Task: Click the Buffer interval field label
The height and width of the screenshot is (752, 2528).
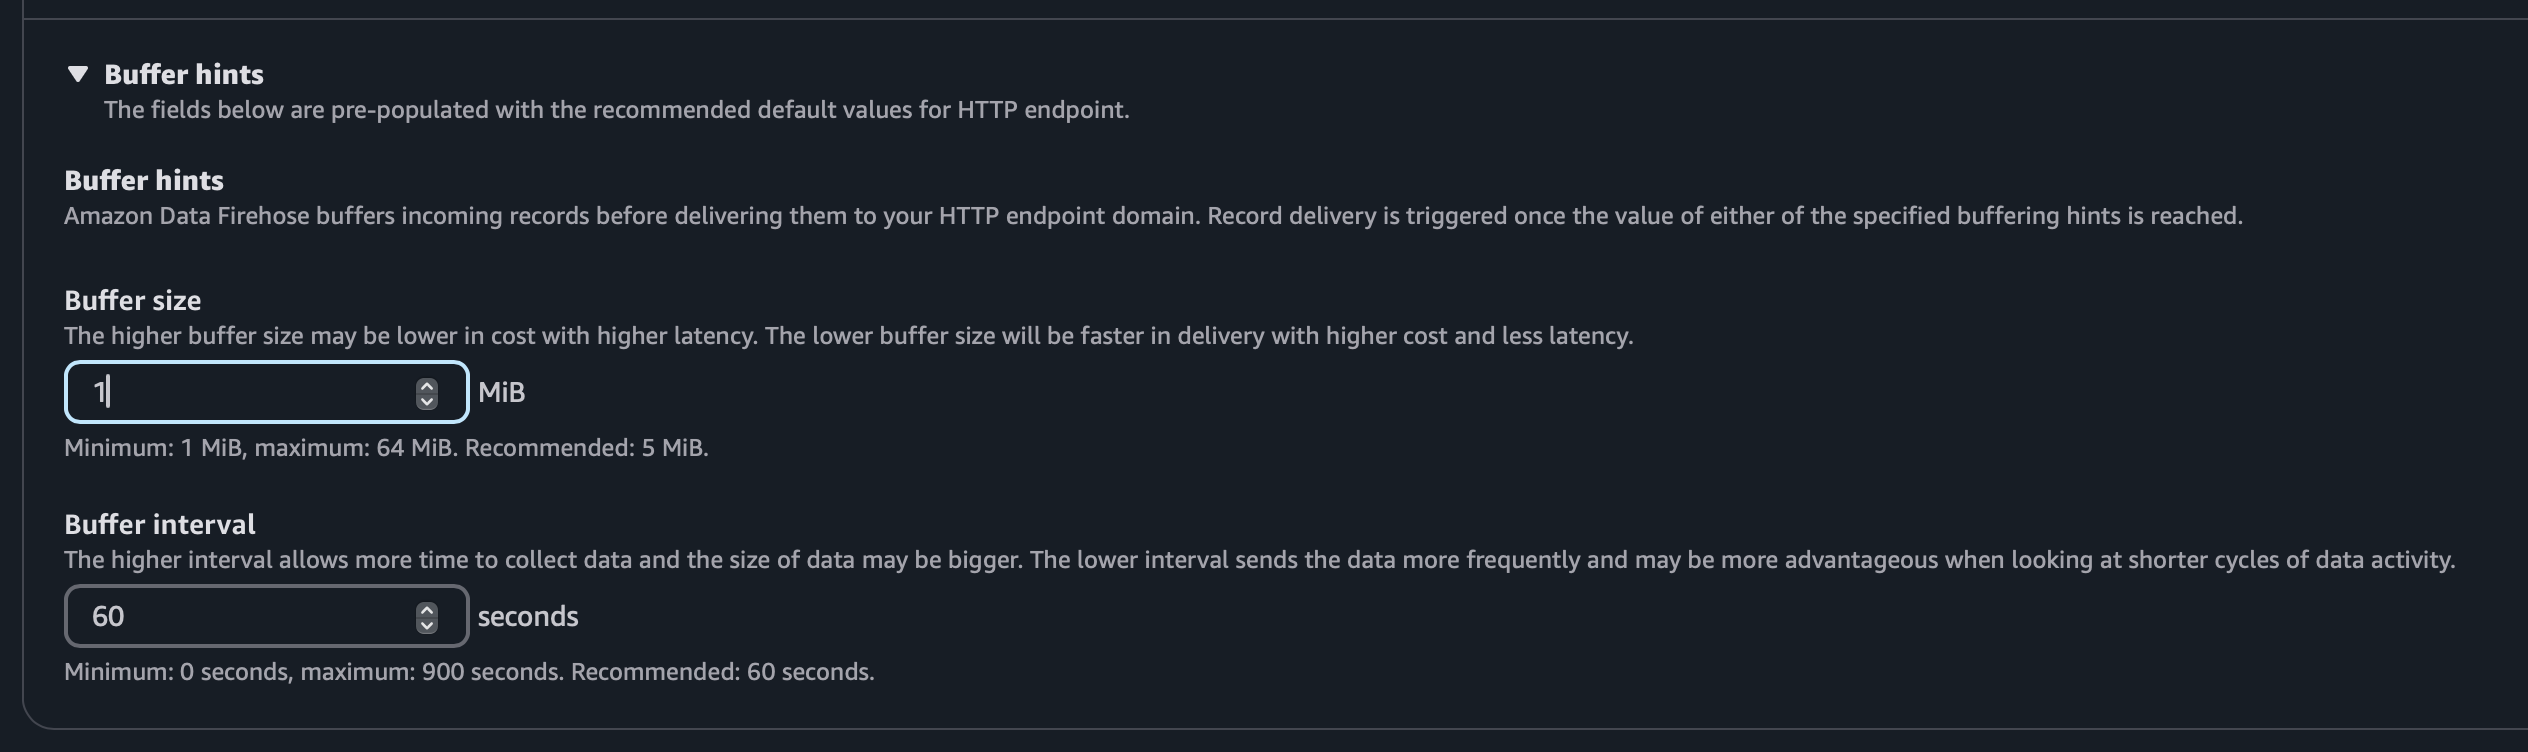Action: 160,524
